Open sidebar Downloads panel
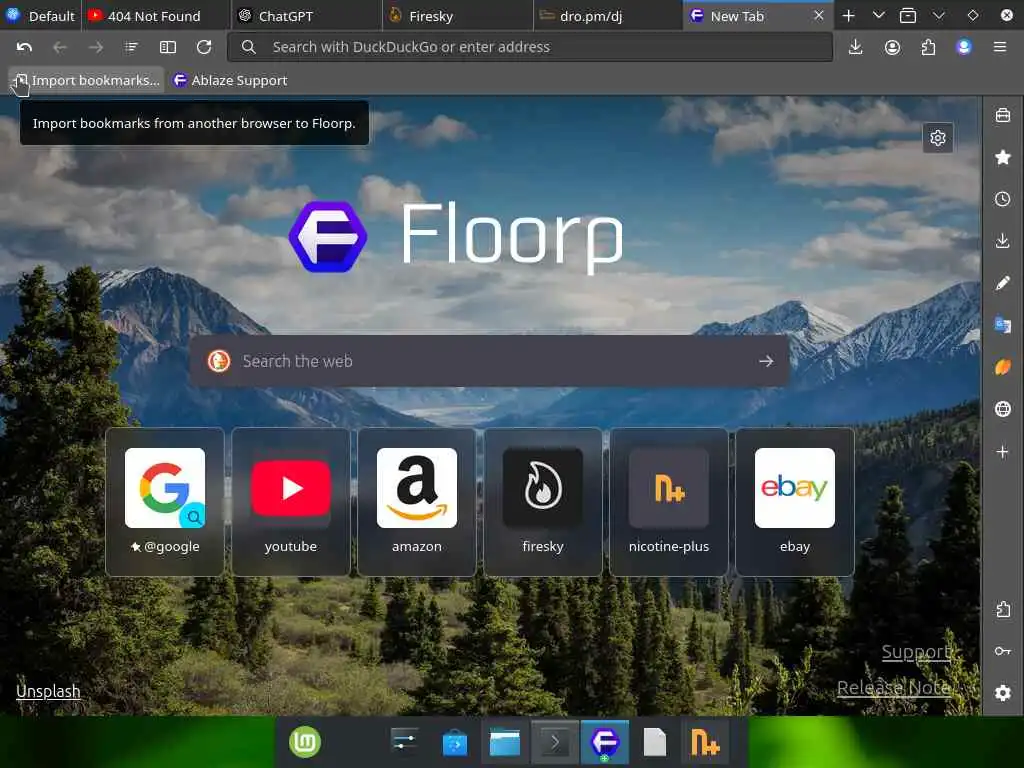The image size is (1024, 768). point(1003,241)
